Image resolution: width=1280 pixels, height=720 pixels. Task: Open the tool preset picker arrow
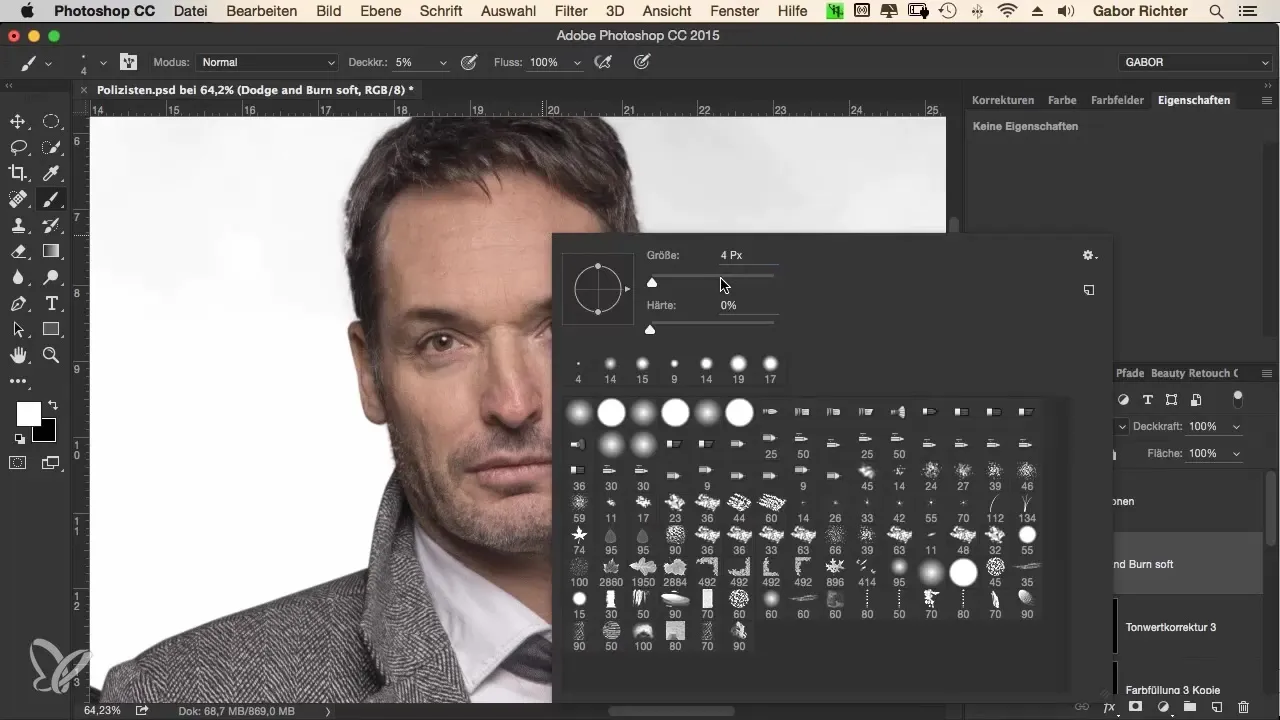48,62
